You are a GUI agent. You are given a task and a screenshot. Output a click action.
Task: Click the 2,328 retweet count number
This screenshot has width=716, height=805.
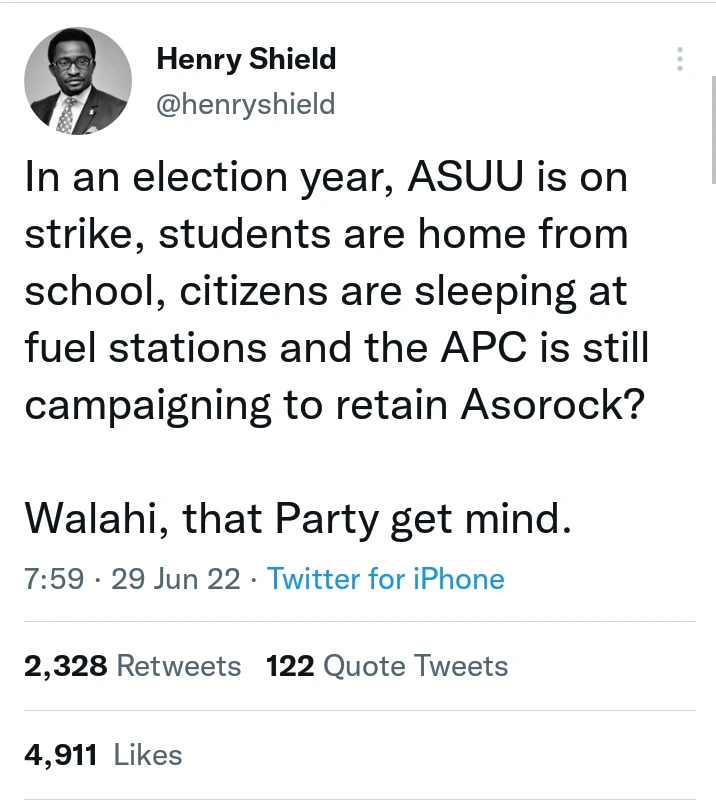pyautogui.click(x=65, y=666)
